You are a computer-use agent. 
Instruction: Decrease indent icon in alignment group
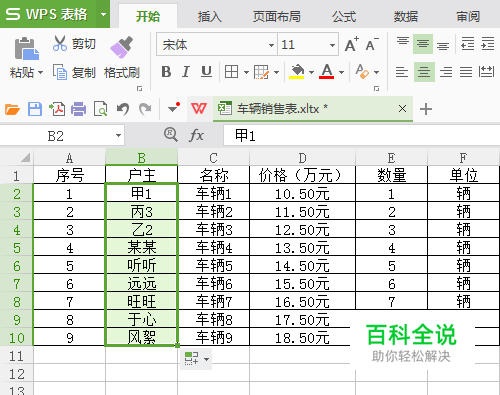pyautogui.click(x=467, y=44)
